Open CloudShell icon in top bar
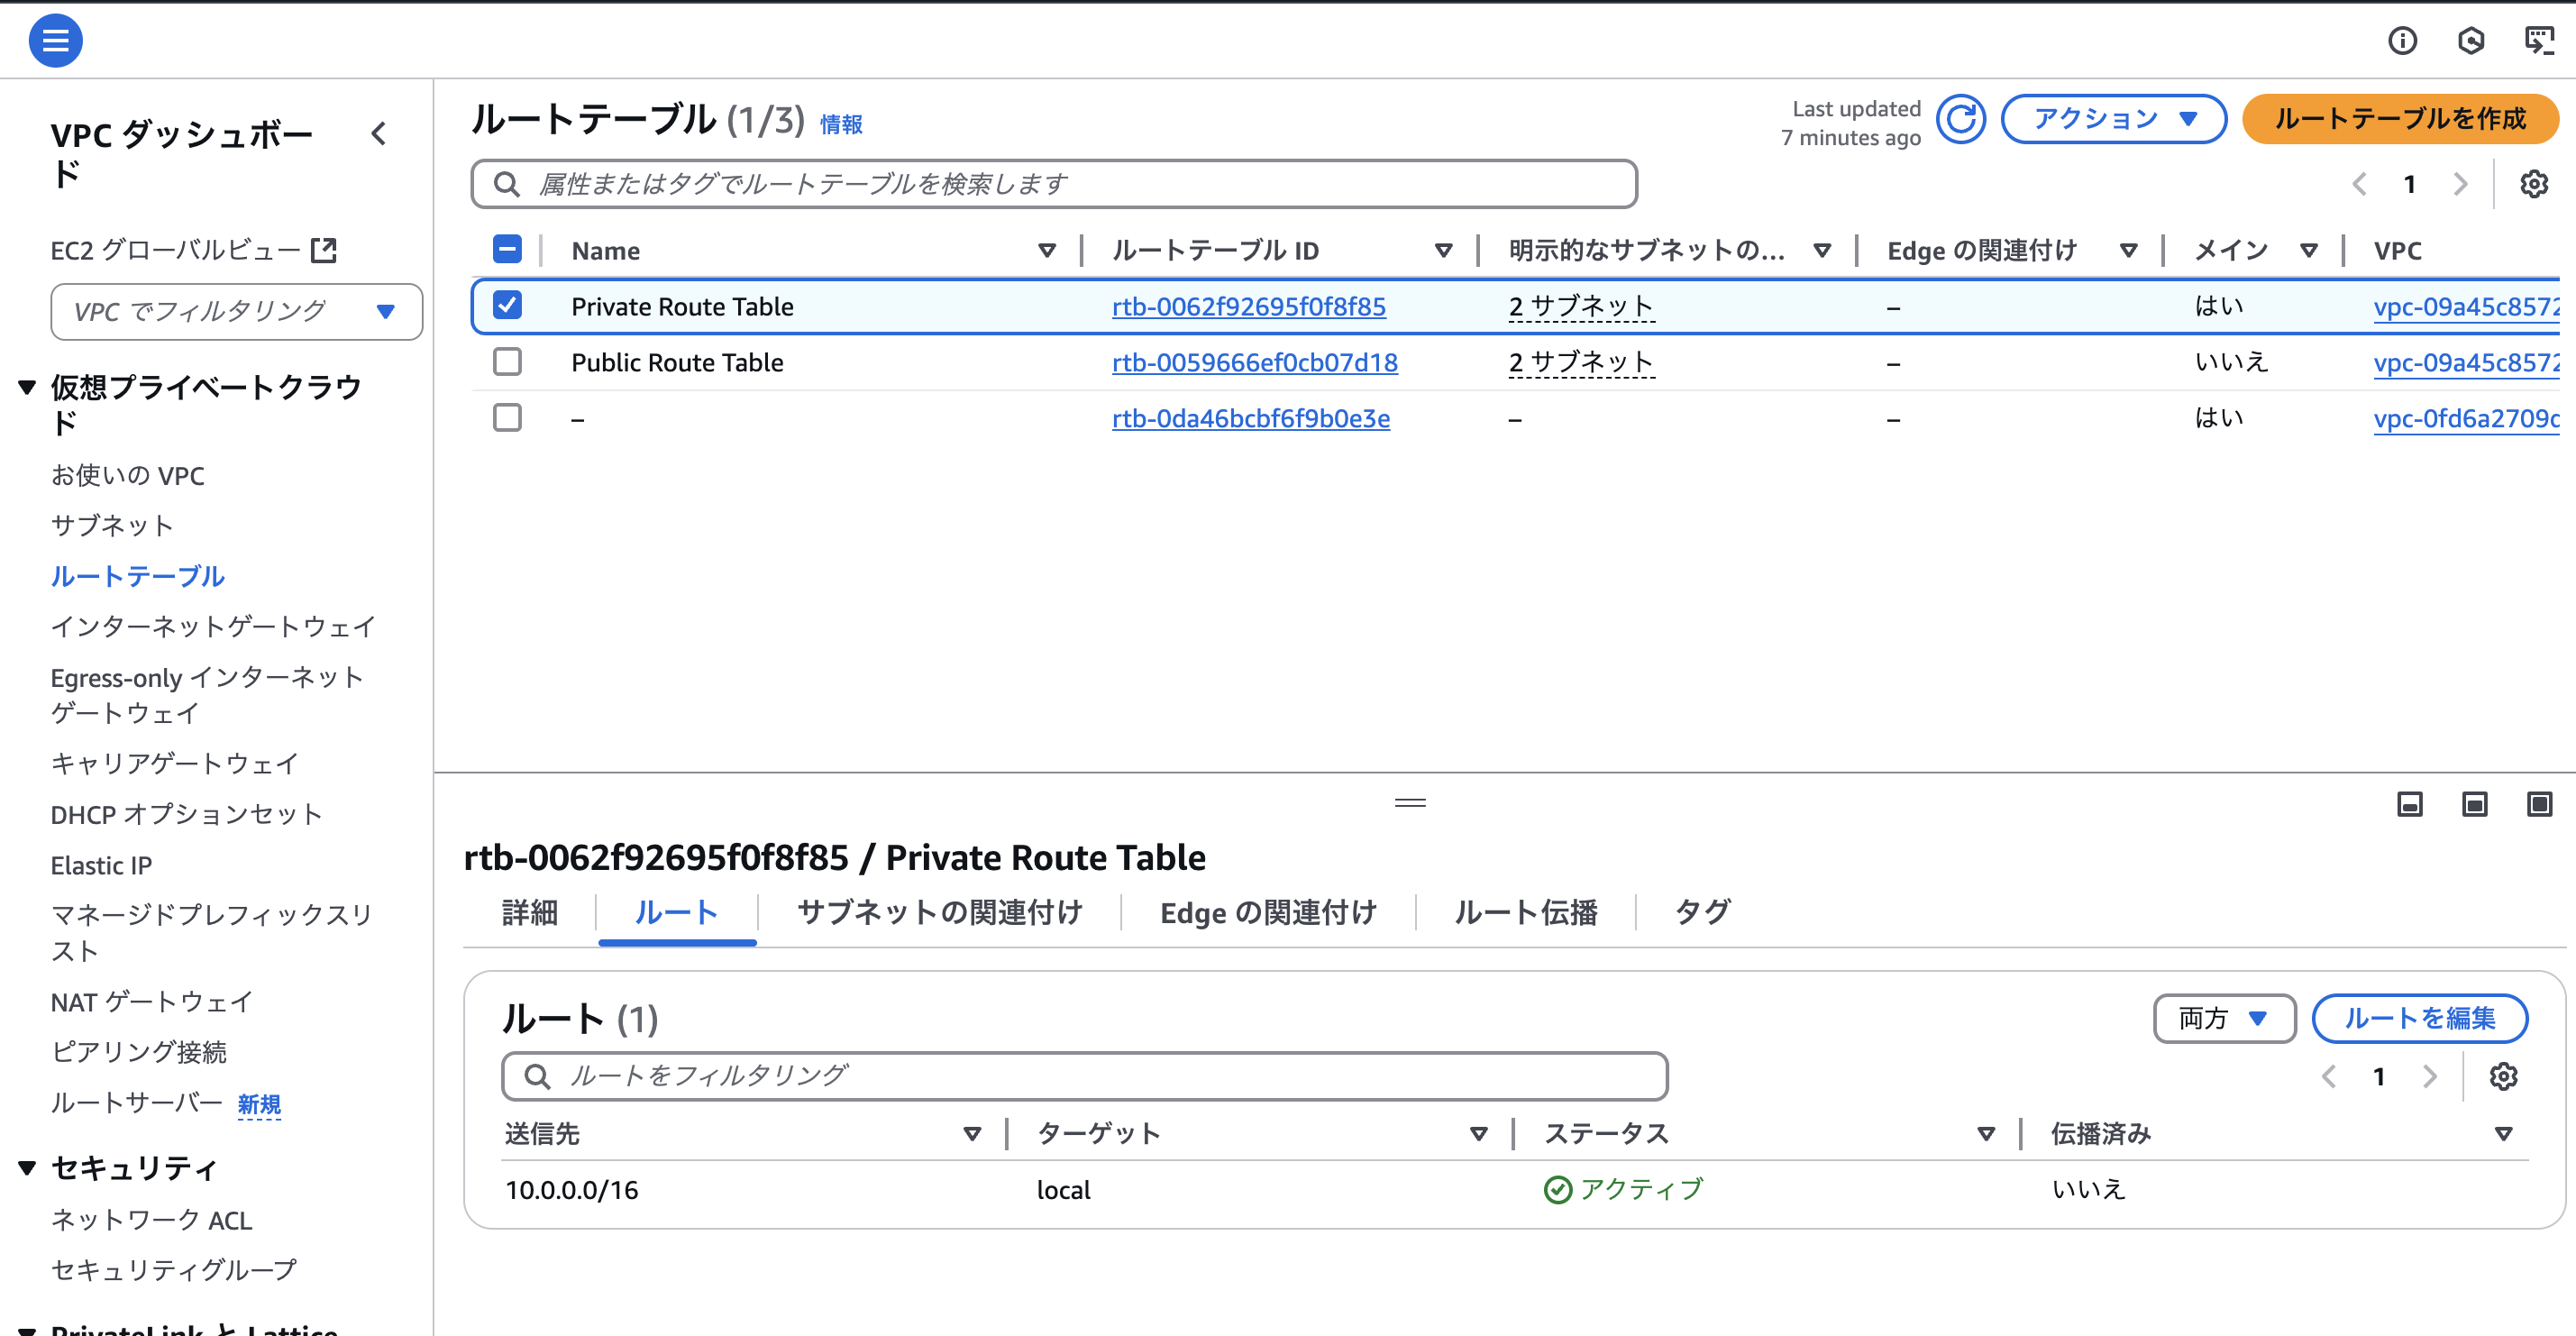The height and width of the screenshot is (1336, 2576). click(x=2538, y=41)
